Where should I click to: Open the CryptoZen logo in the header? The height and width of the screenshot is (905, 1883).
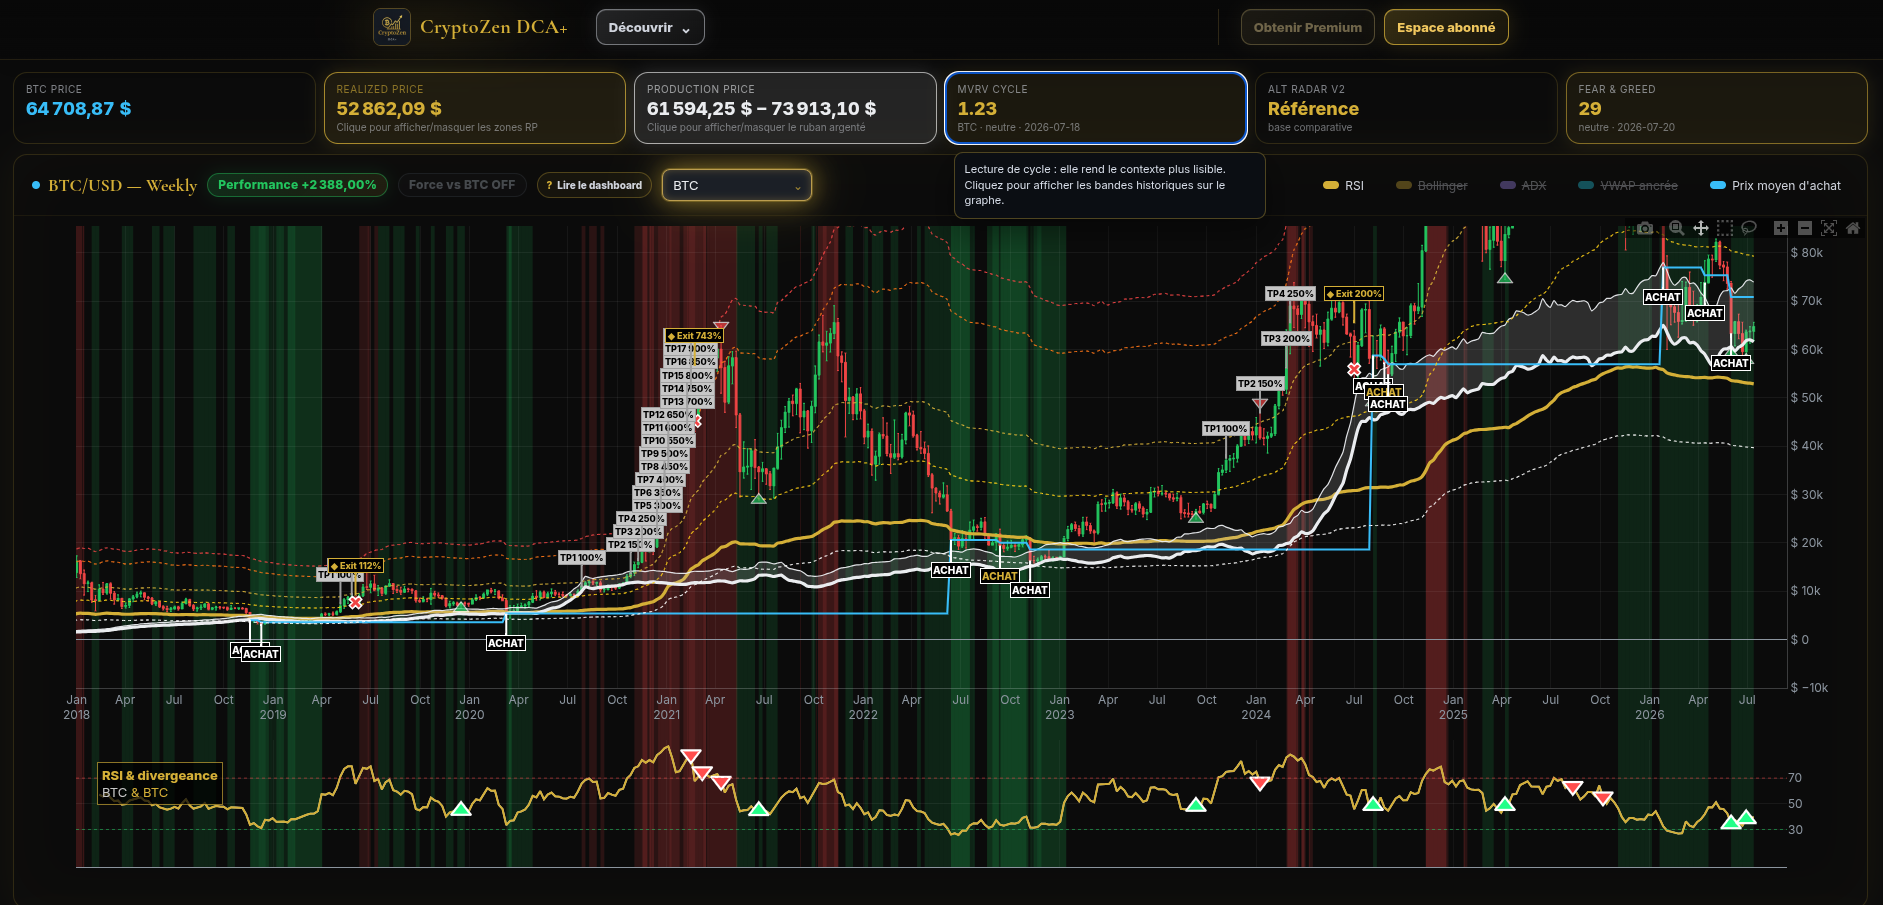click(x=392, y=27)
